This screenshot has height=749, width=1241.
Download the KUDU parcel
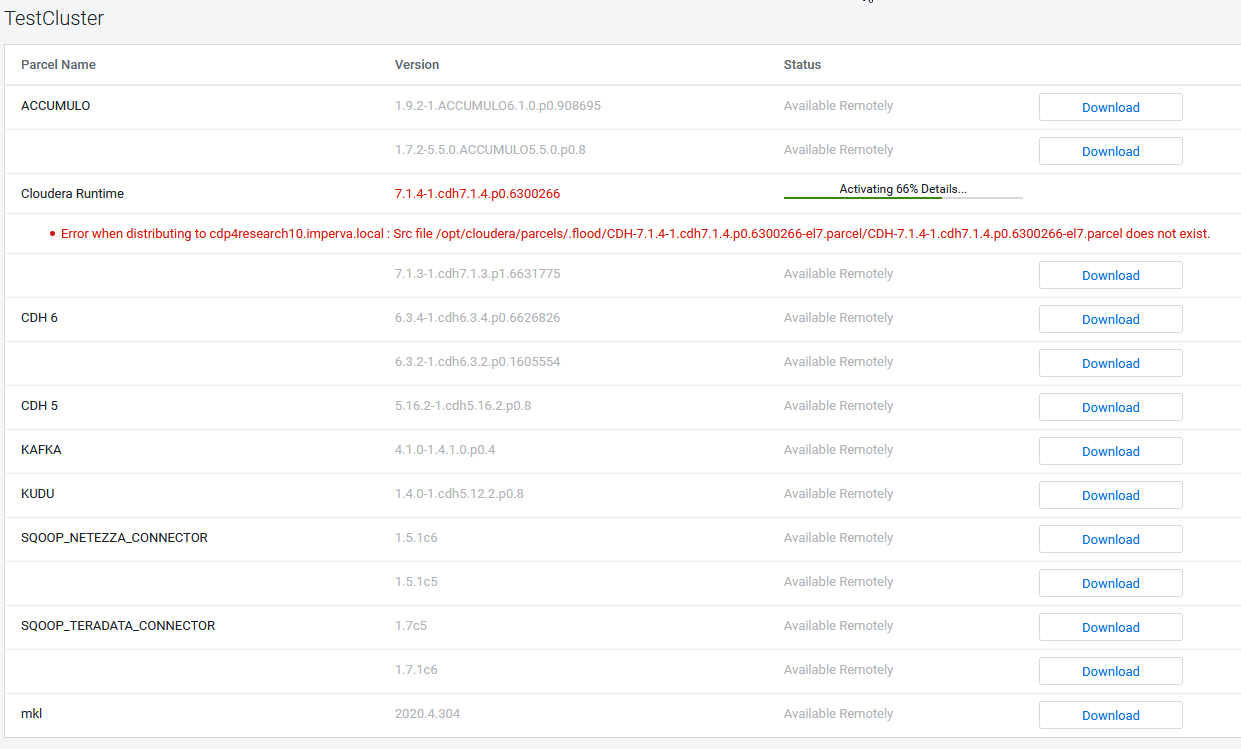pyautogui.click(x=1110, y=495)
